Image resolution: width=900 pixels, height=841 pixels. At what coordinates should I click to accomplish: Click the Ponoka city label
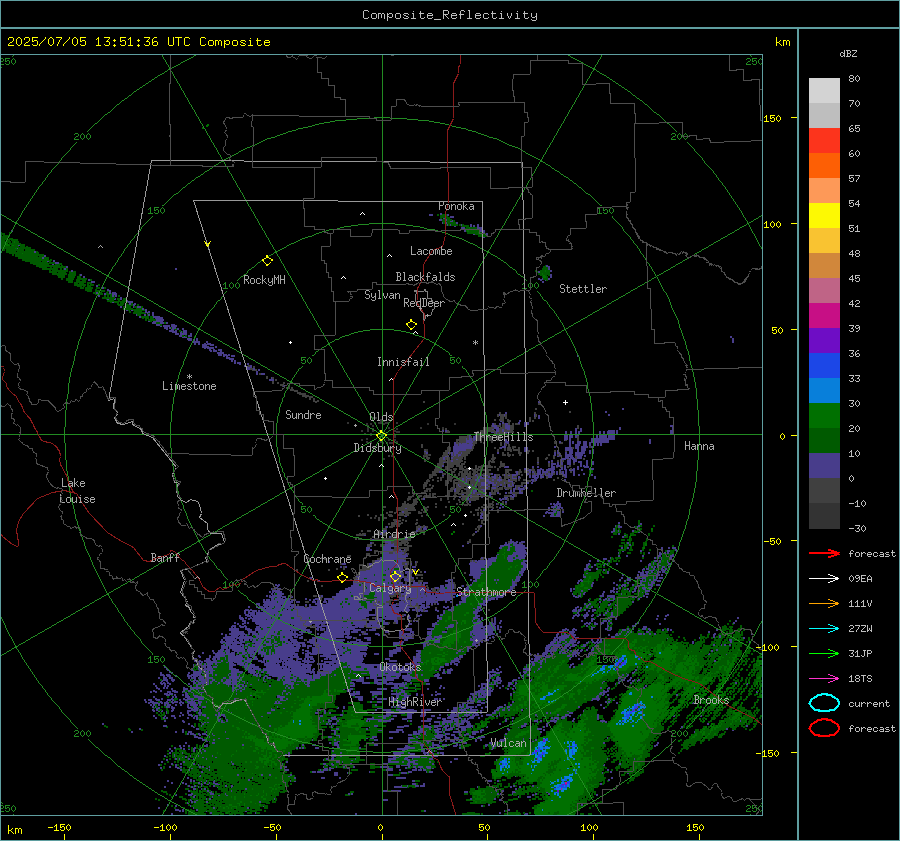click(456, 206)
